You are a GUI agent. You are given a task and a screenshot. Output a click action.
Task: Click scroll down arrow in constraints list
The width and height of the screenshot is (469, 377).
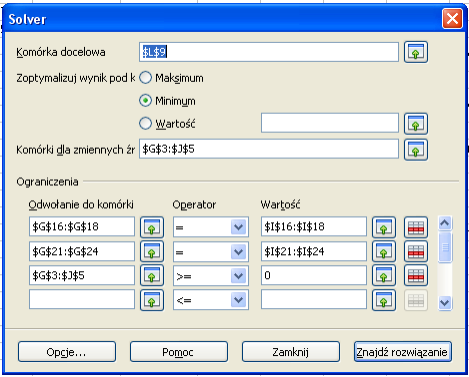(x=445, y=303)
